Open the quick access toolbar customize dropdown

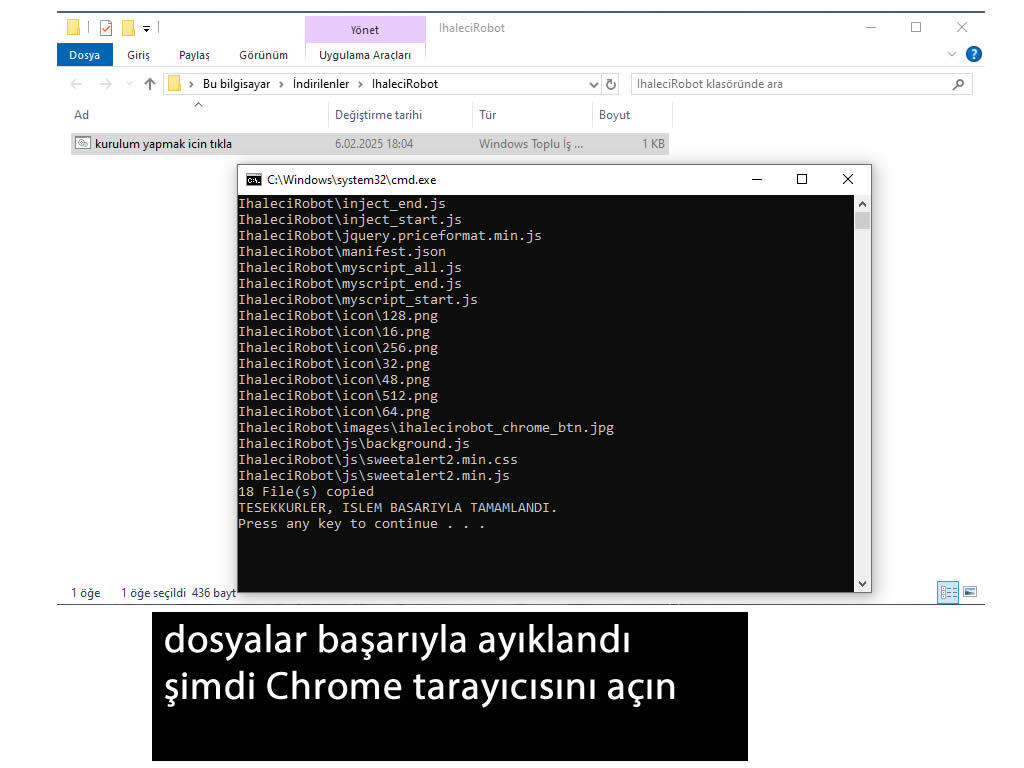pos(146,28)
